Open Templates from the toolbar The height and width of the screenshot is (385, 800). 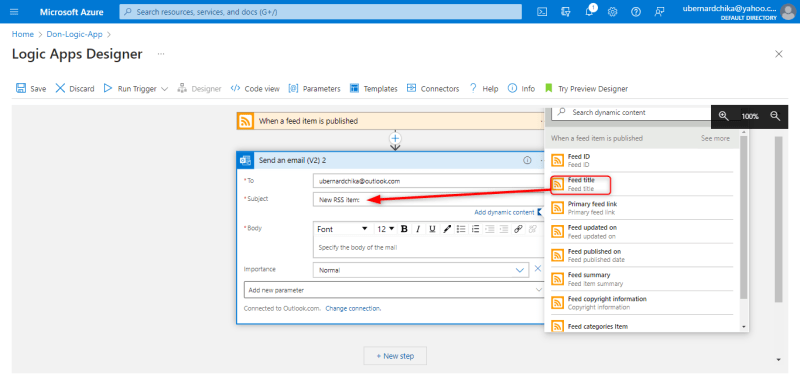coord(373,88)
